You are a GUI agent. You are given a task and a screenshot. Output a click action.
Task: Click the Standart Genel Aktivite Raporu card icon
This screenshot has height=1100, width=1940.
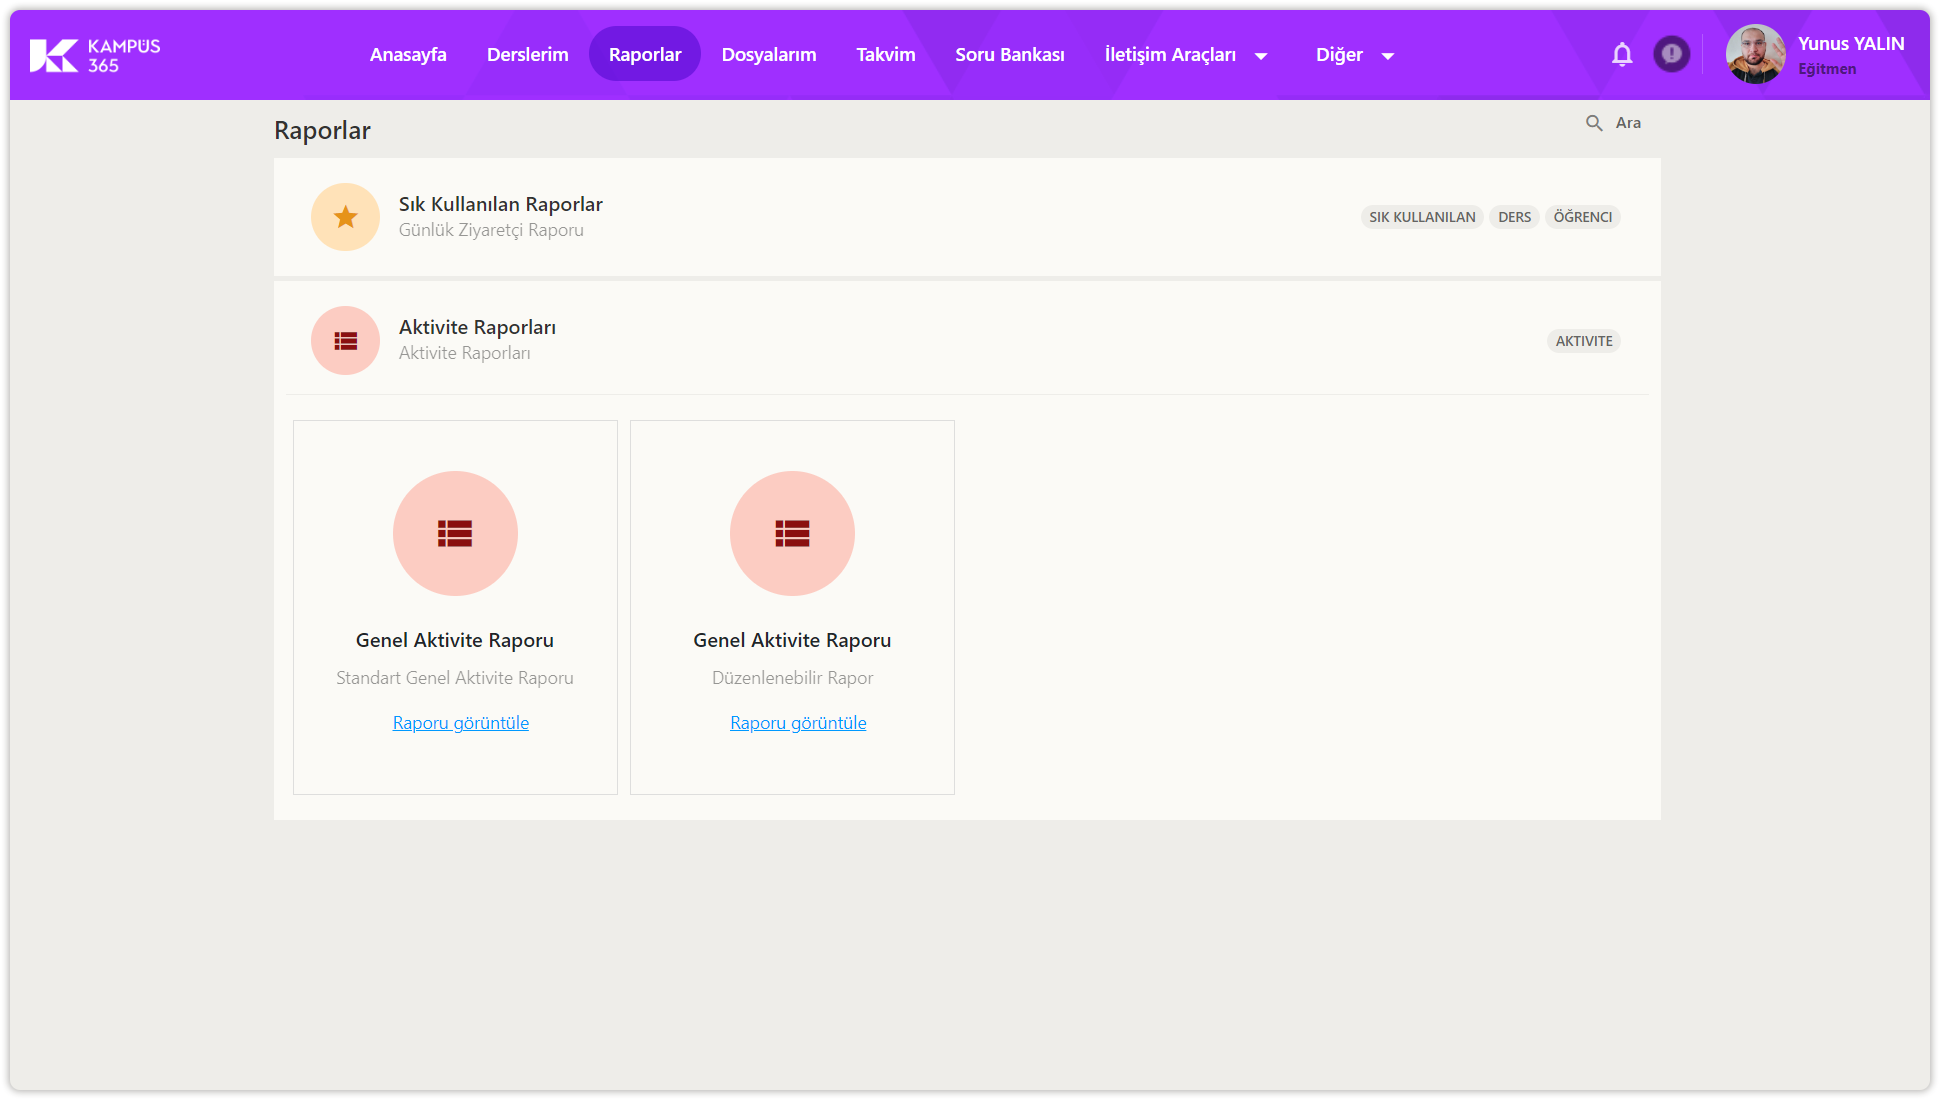click(455, 534)
